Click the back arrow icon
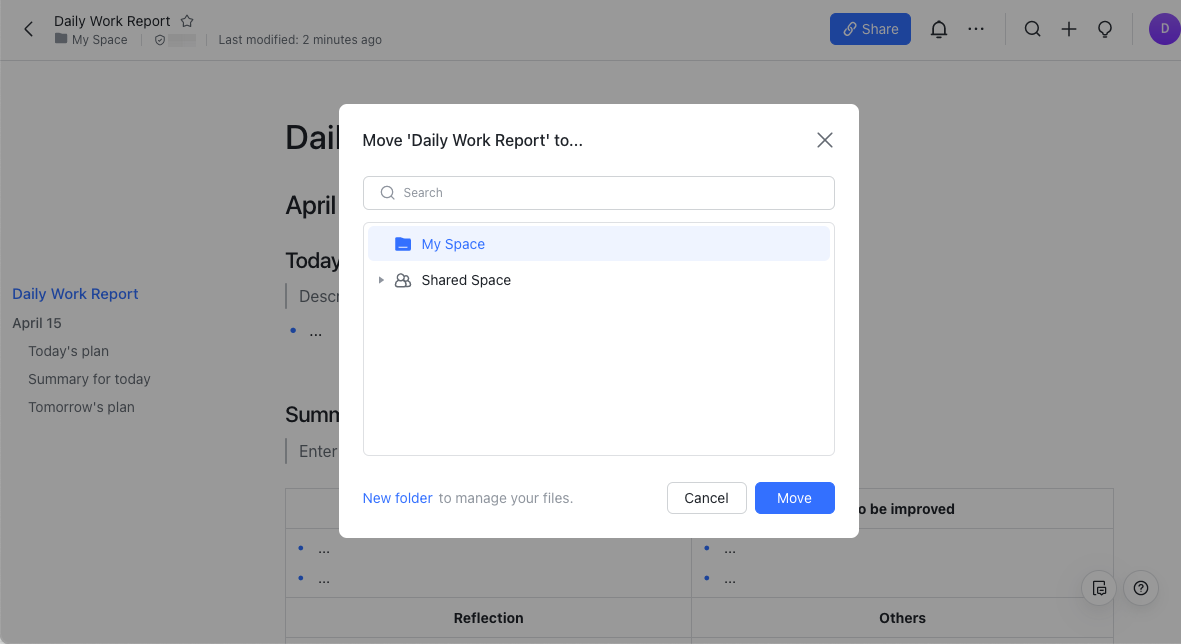 (x=28, y=29)
